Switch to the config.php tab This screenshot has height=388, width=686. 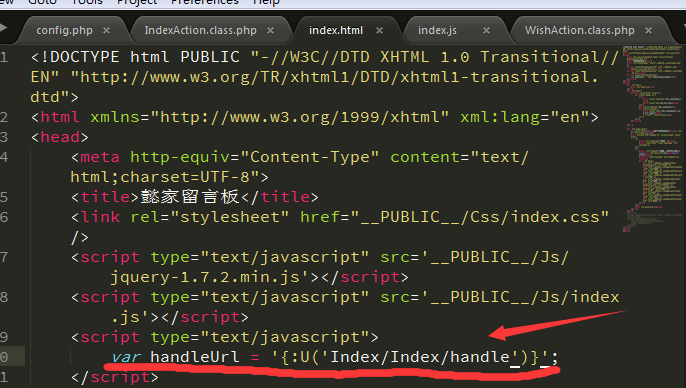(x=64, y=30)
